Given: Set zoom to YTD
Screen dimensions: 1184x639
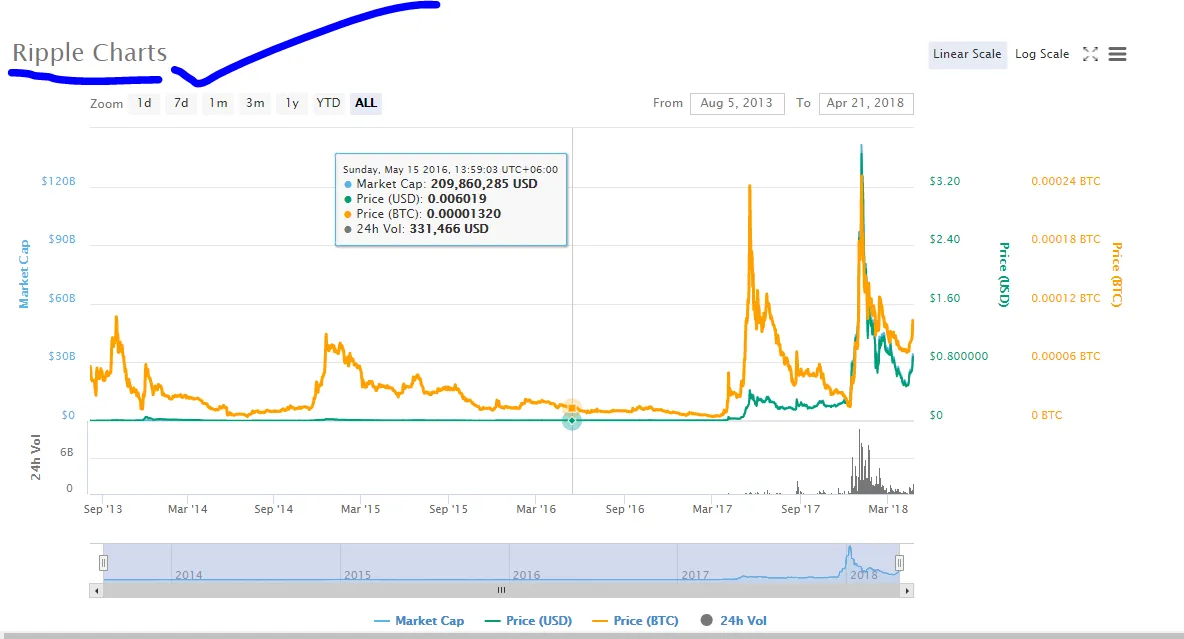Looking at the screenshot, I should [328, 103].
